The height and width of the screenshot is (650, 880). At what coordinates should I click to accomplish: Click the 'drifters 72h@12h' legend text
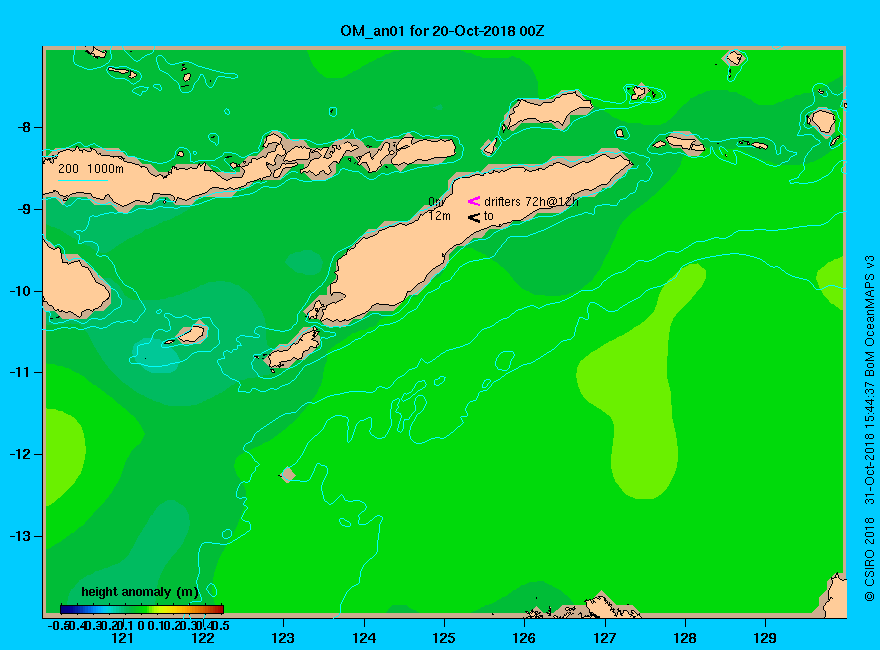point(531,202)
